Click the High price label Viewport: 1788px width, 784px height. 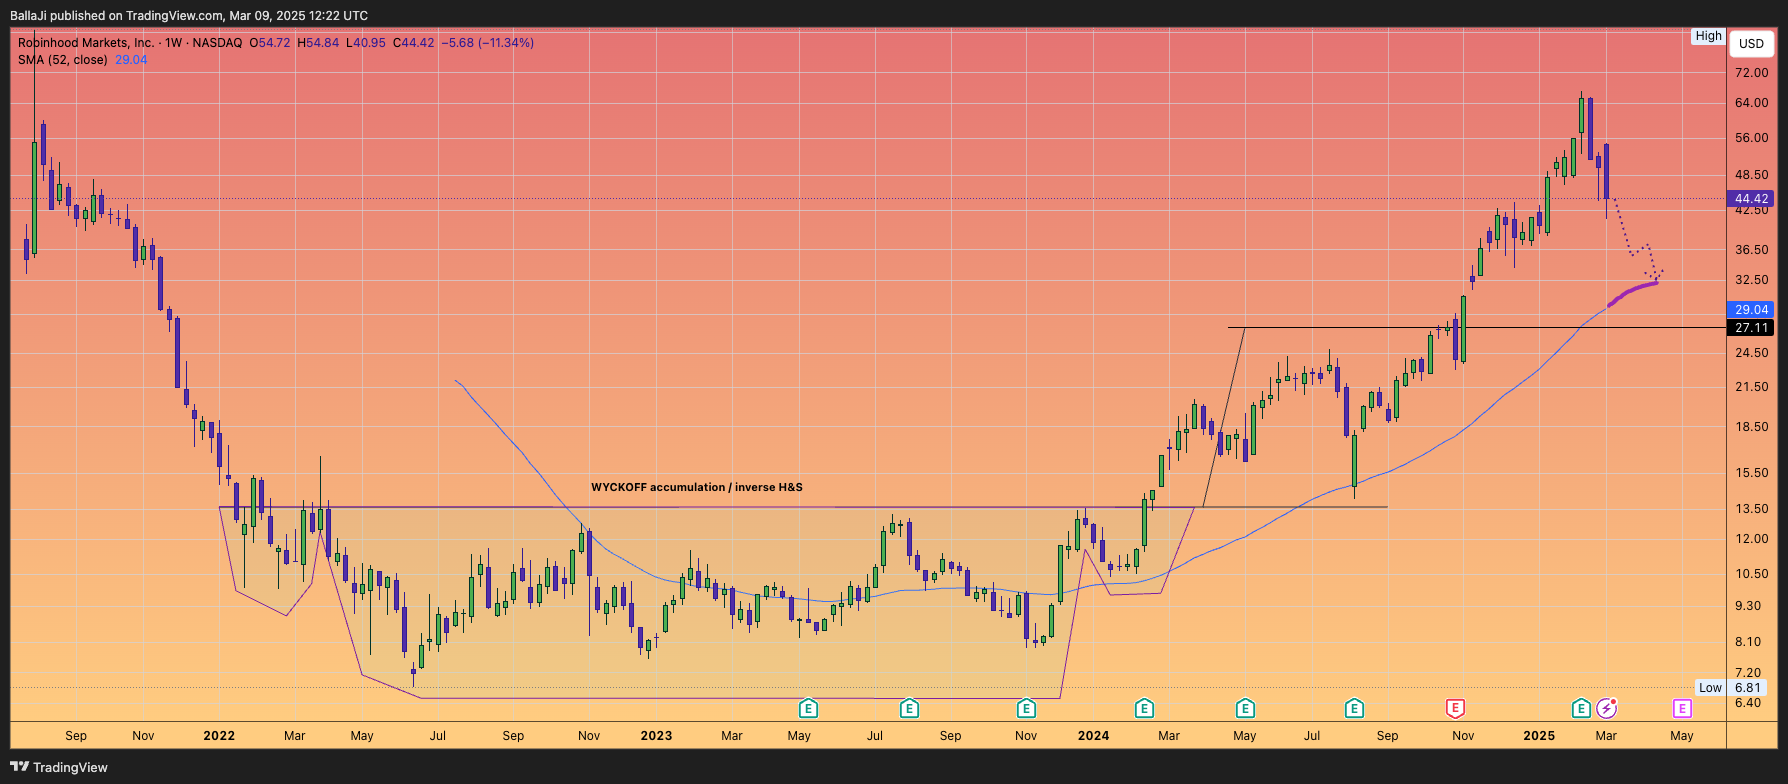tap(1708, 36)
